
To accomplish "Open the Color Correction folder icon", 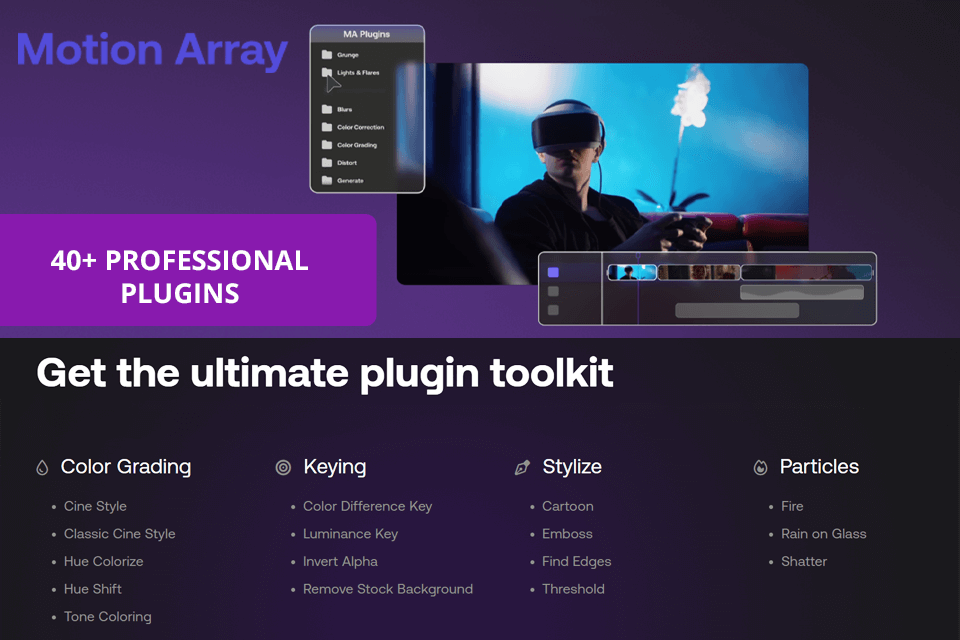I will (327, 127).
